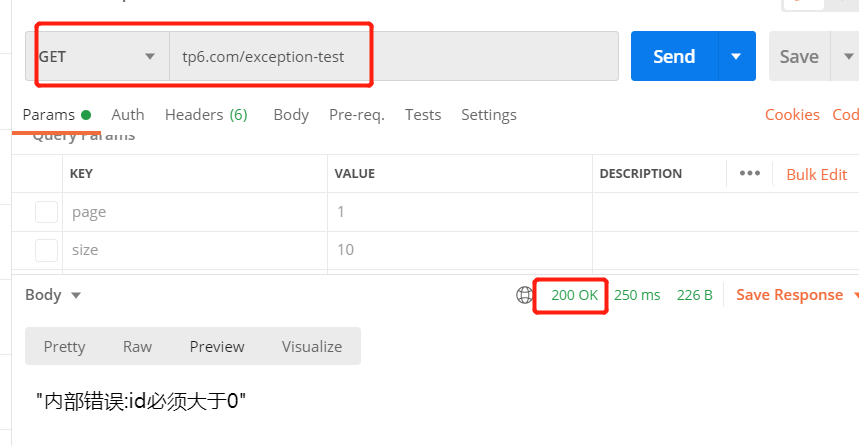This screenshot has width=859, height=446.
Task: Click the request URL field tp6.com/exception-test
Action: point(394,56)
